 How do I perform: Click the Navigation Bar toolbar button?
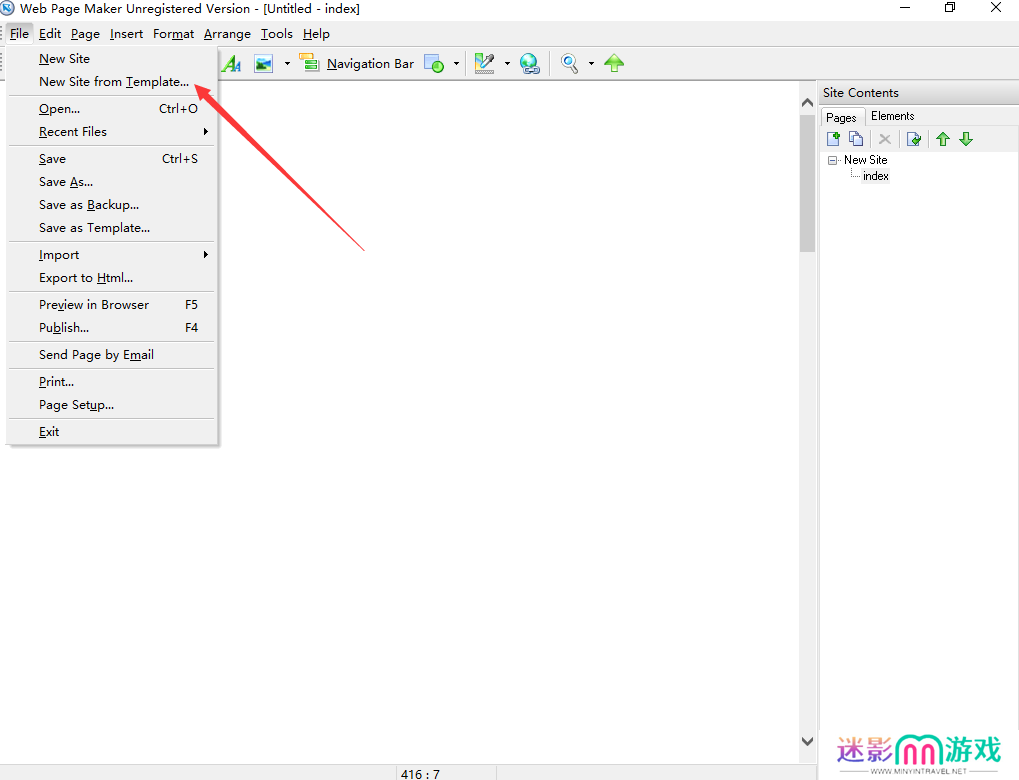[356, 64]
